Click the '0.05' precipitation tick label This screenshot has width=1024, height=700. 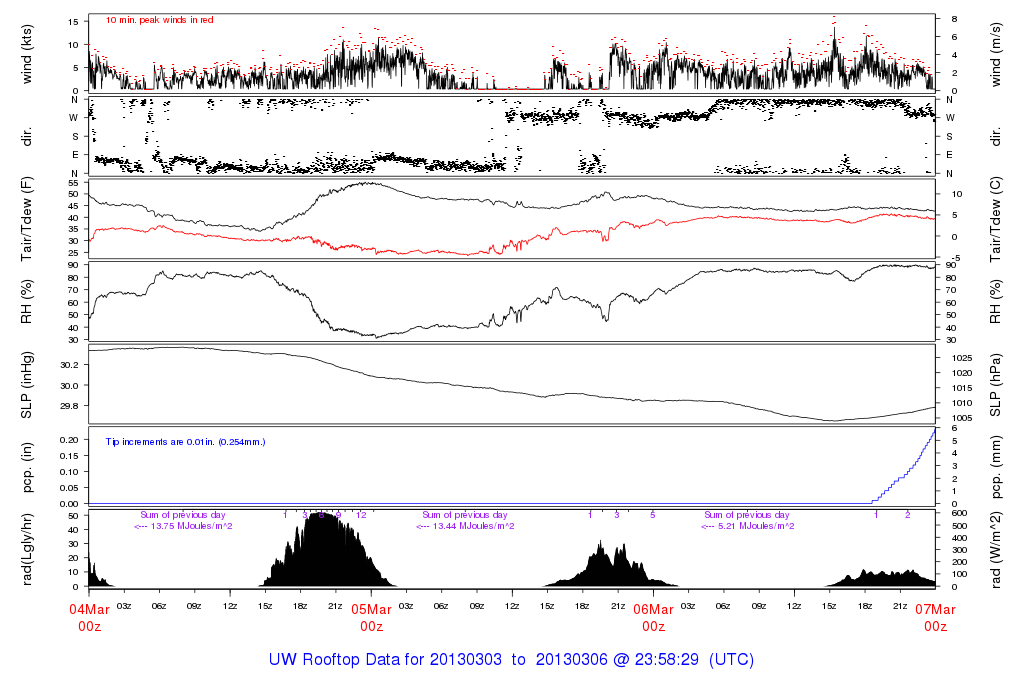click(x=69, y=488)
